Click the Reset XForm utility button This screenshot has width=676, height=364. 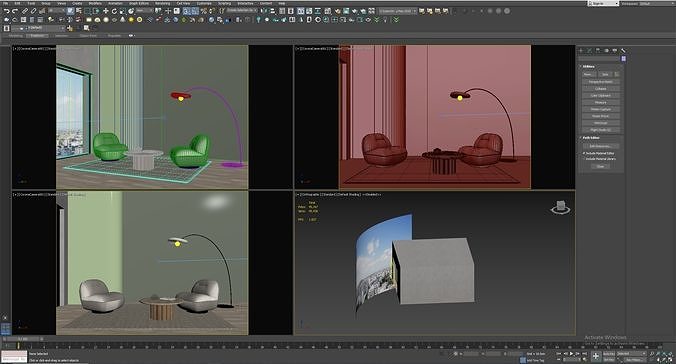pos(601,116)
